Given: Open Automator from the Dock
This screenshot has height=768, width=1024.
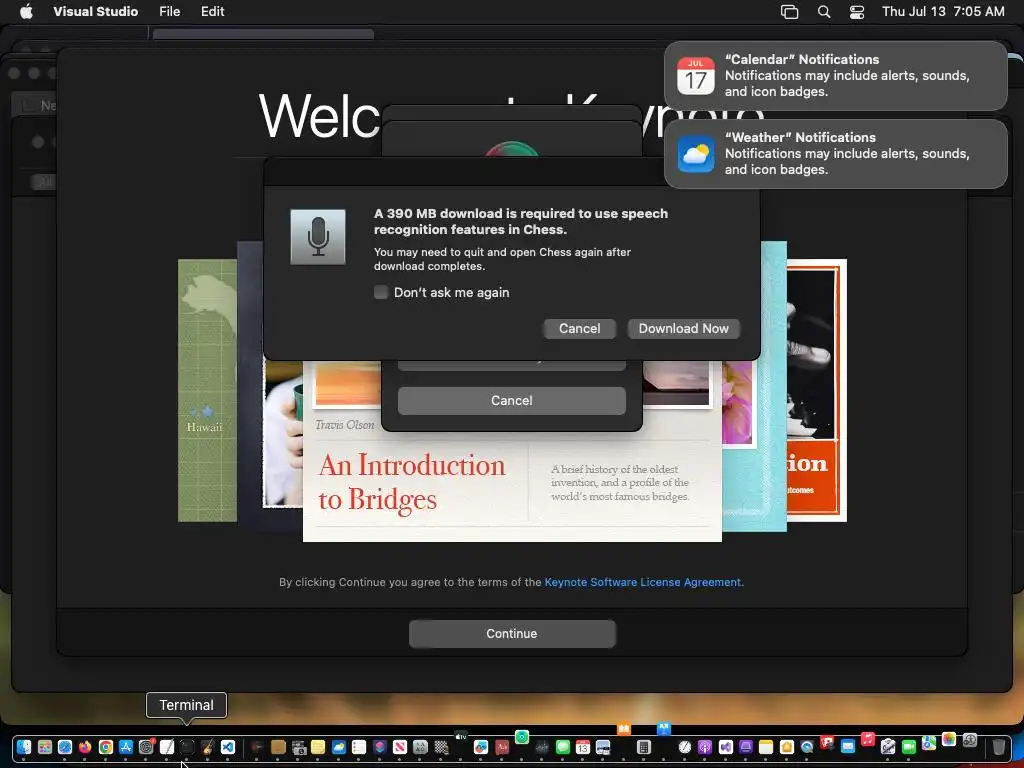Looking at the screenshot, I should [888, 746].
